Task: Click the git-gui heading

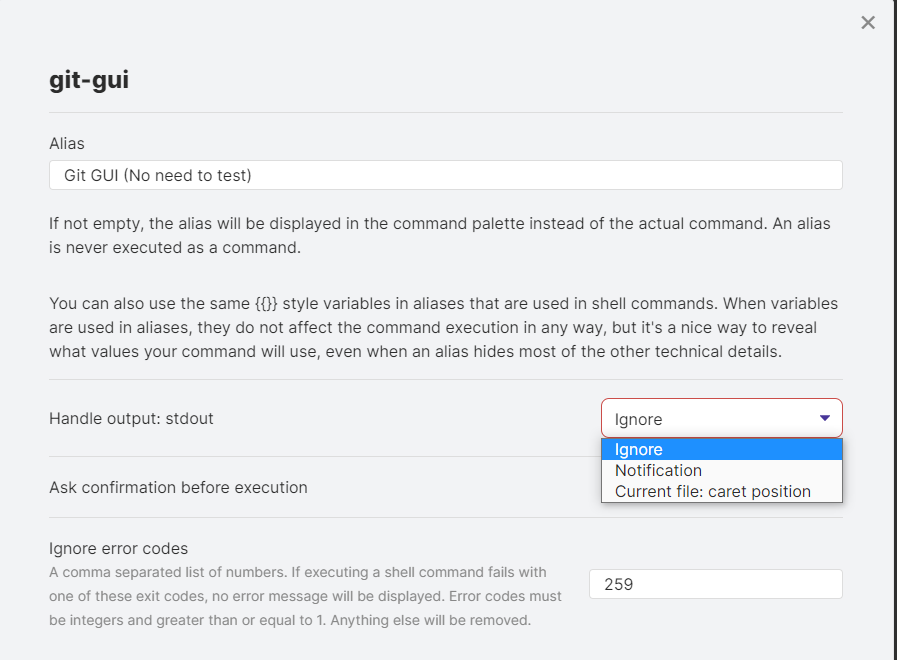Action: (x=89, y=79)
